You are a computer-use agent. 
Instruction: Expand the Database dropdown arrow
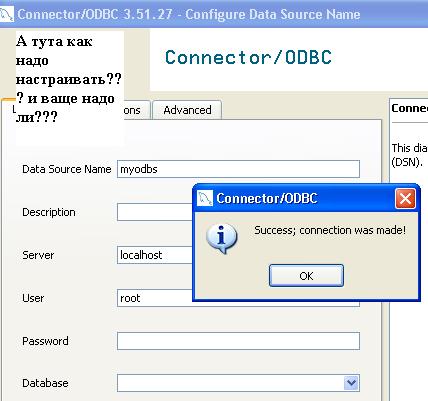(x=351, y=383)
